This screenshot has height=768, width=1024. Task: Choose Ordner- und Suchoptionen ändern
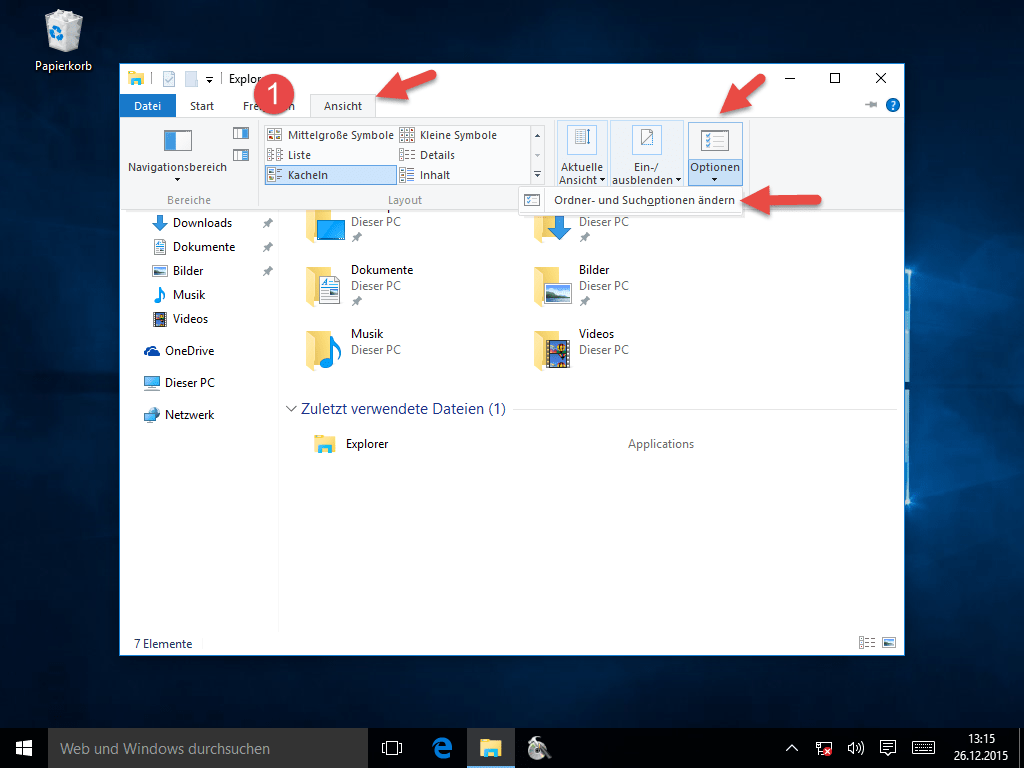644,200
